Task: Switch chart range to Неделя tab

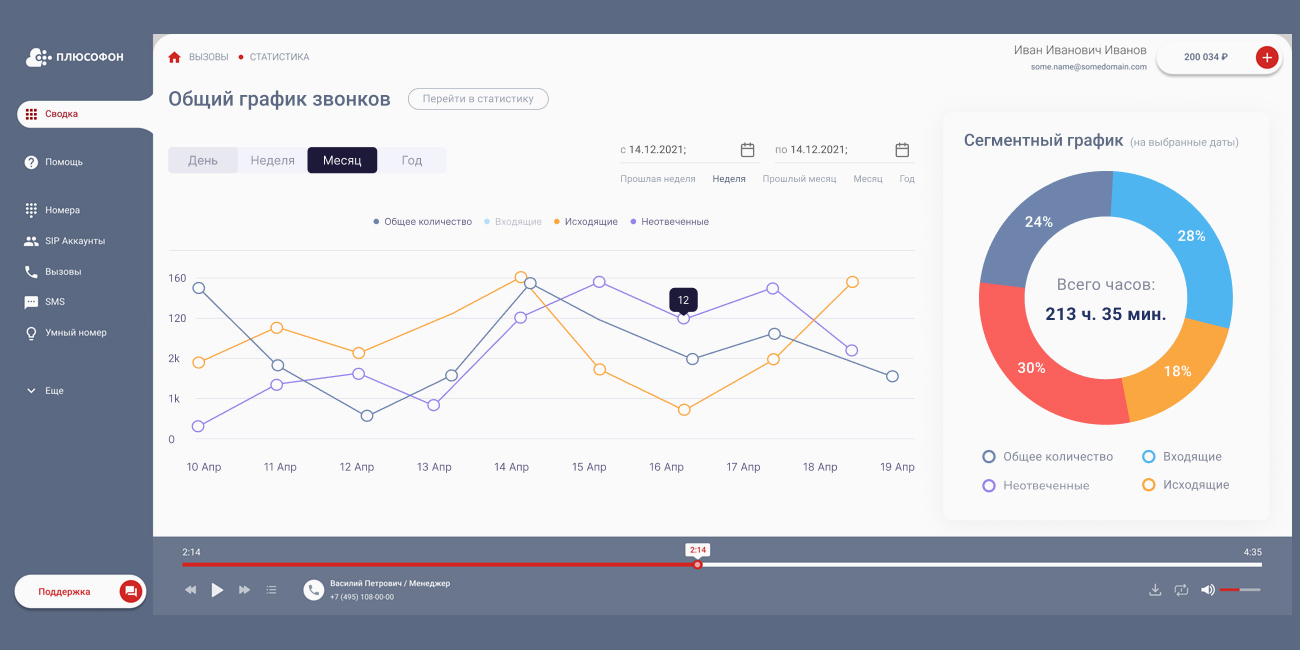Action: click(x=272, y=160)
